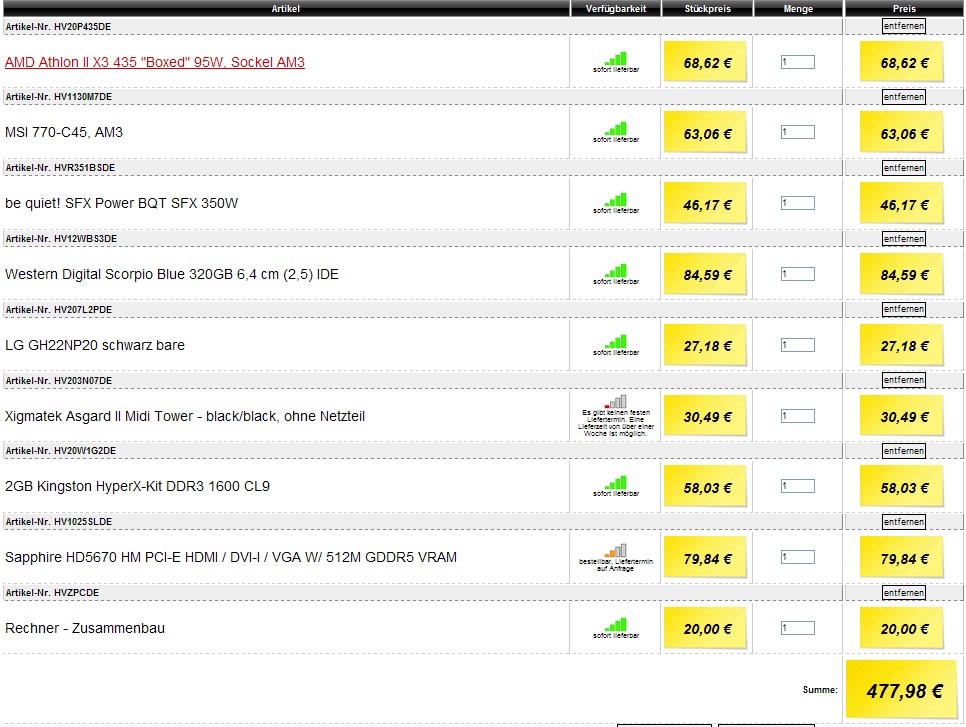This screenshot has height=727, width=966.
Task: Click availability bars for Kingston HyperX-Kit
Action: (615, 482)
